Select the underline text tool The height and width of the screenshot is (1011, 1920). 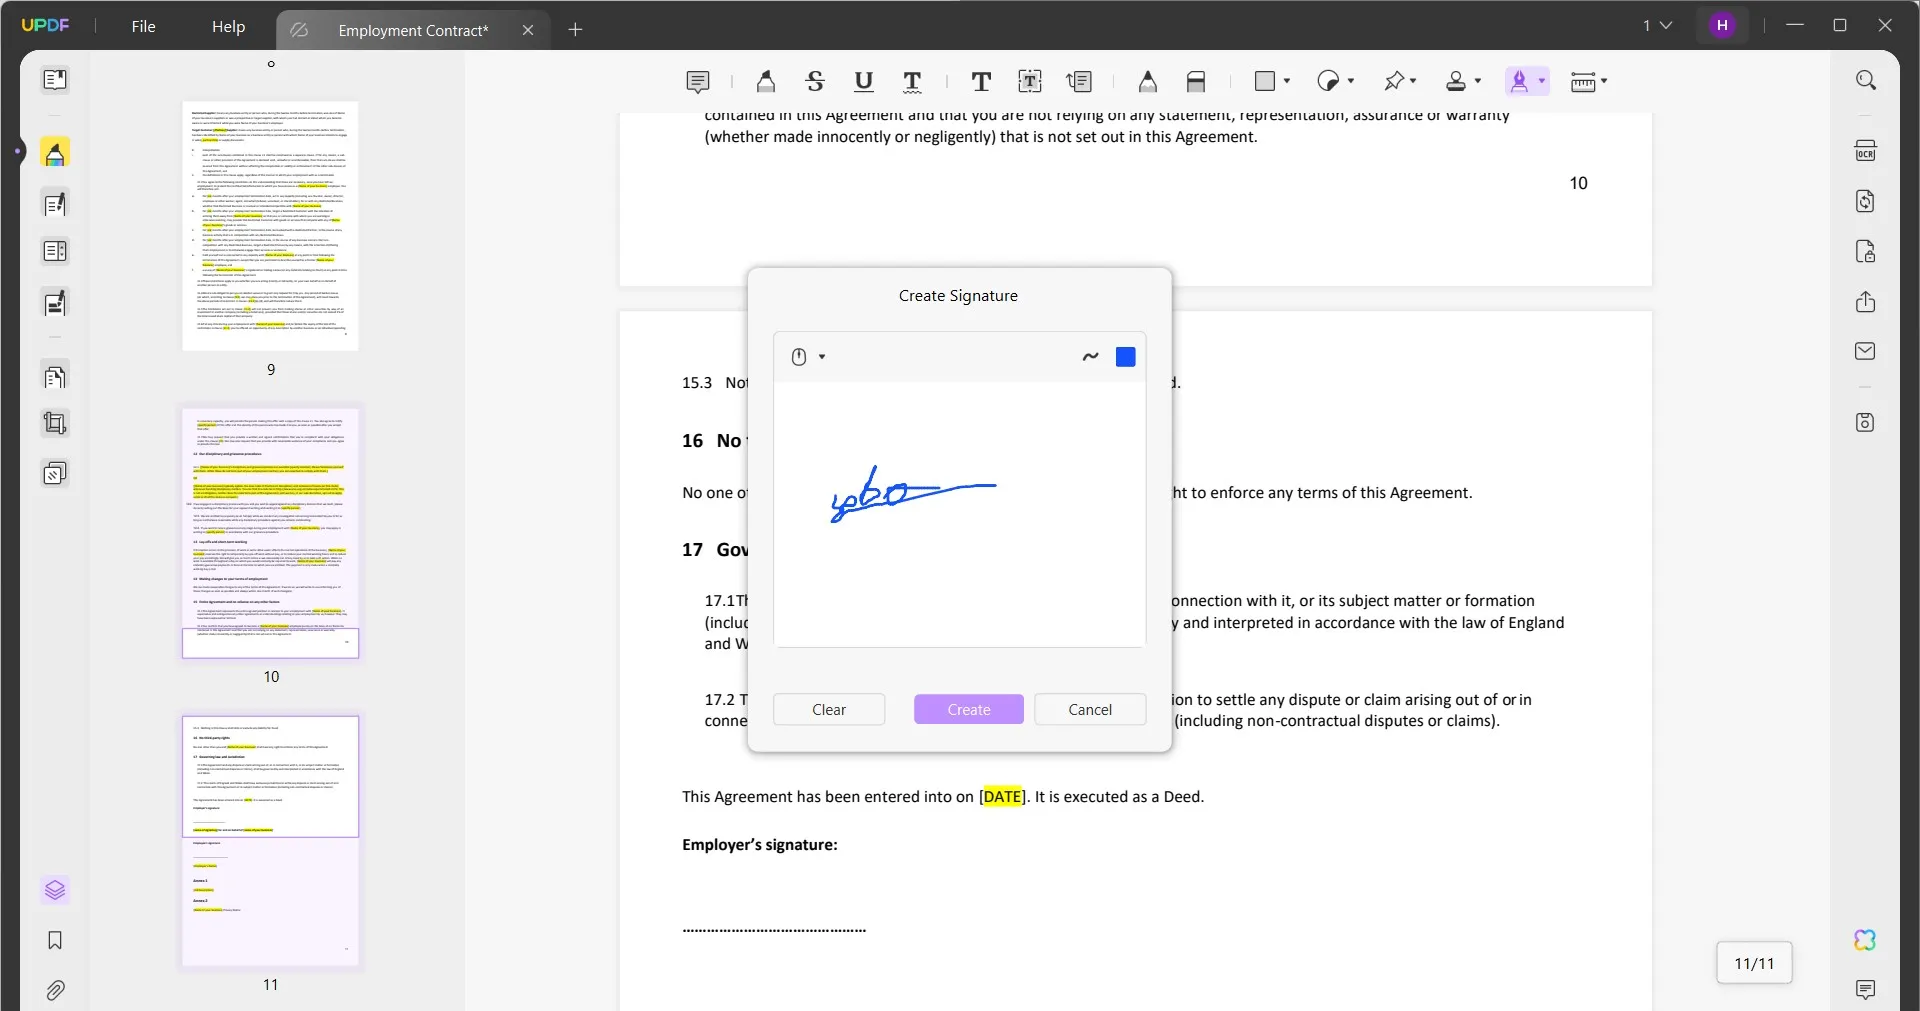click(864, 82)
